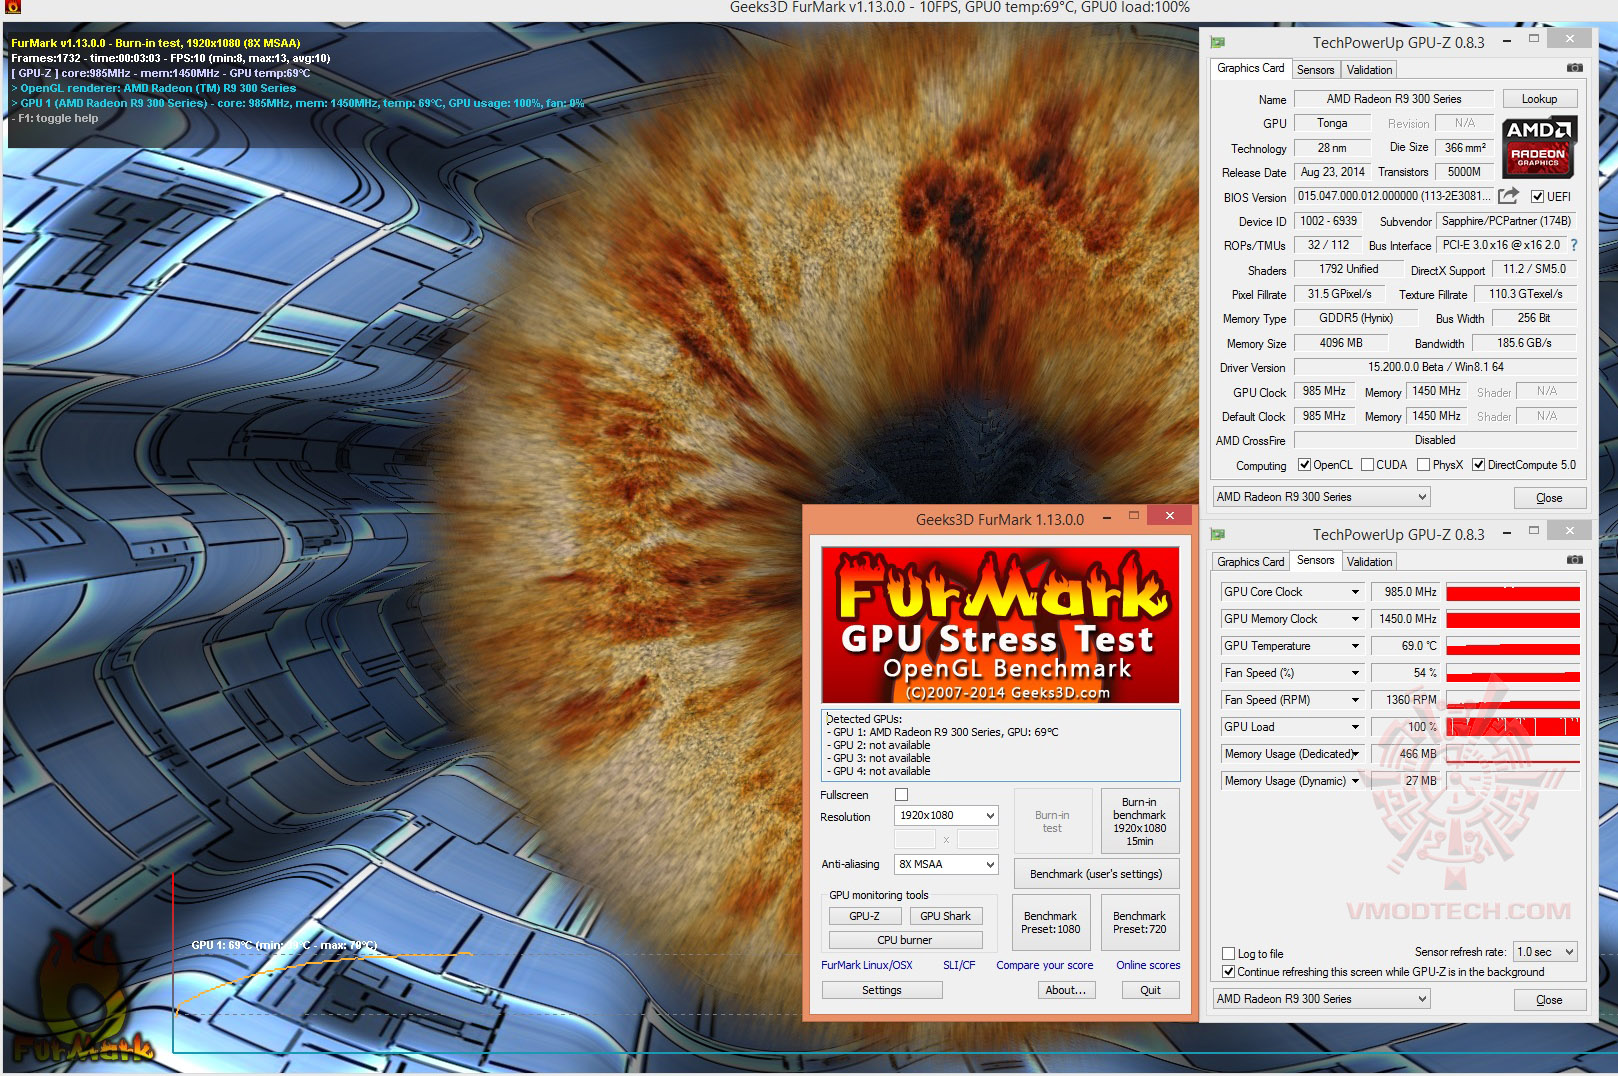The height and width of the screenshot is (1076, 1618).
Task: Open FurMark Settings
Action: pyautogui.click(x=882, y=990)
